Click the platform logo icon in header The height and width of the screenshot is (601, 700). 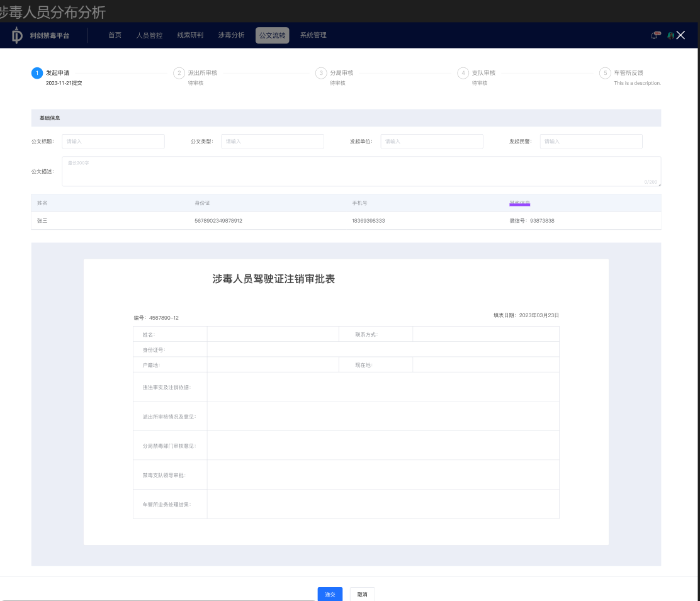[17, 35]
